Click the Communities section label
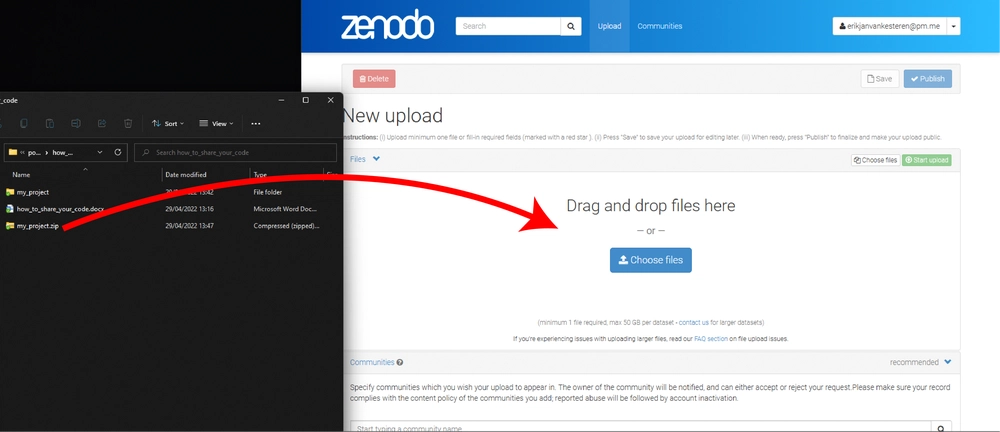The image size is (1000, 432). pyautogui.click(x=372, y=362)
